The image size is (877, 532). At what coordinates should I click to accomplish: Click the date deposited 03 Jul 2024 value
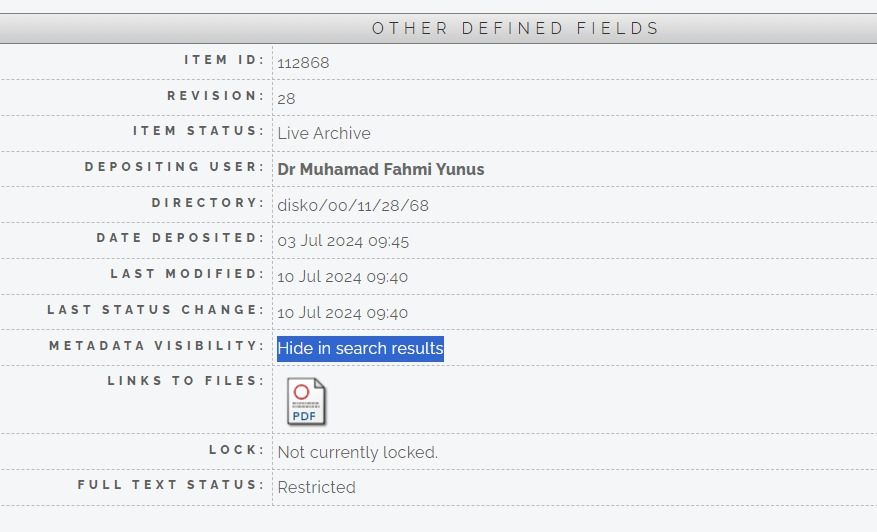[343, 241]
